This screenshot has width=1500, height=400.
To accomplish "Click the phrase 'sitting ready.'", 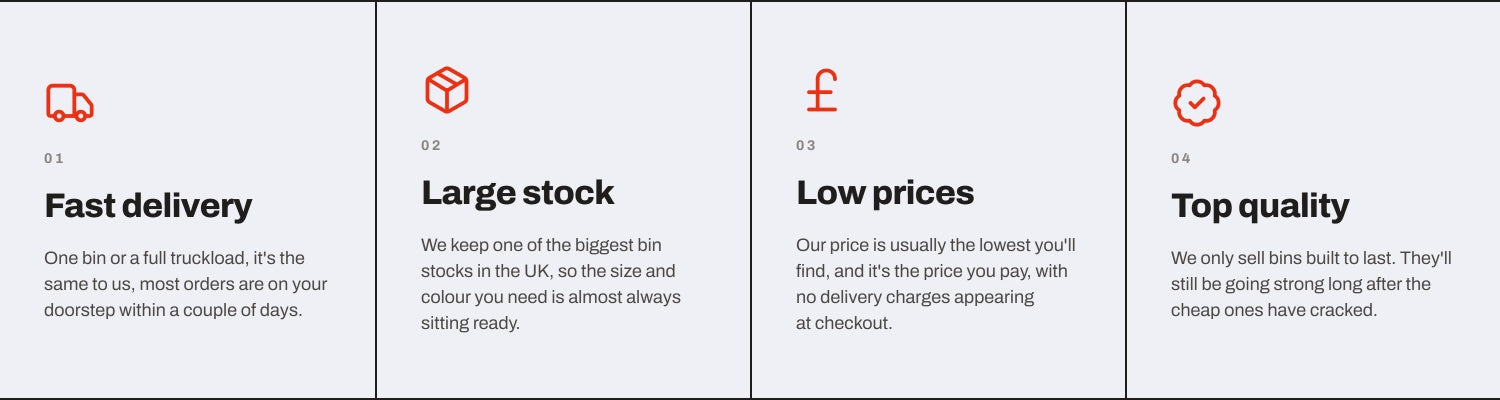I will coord(470,323).
